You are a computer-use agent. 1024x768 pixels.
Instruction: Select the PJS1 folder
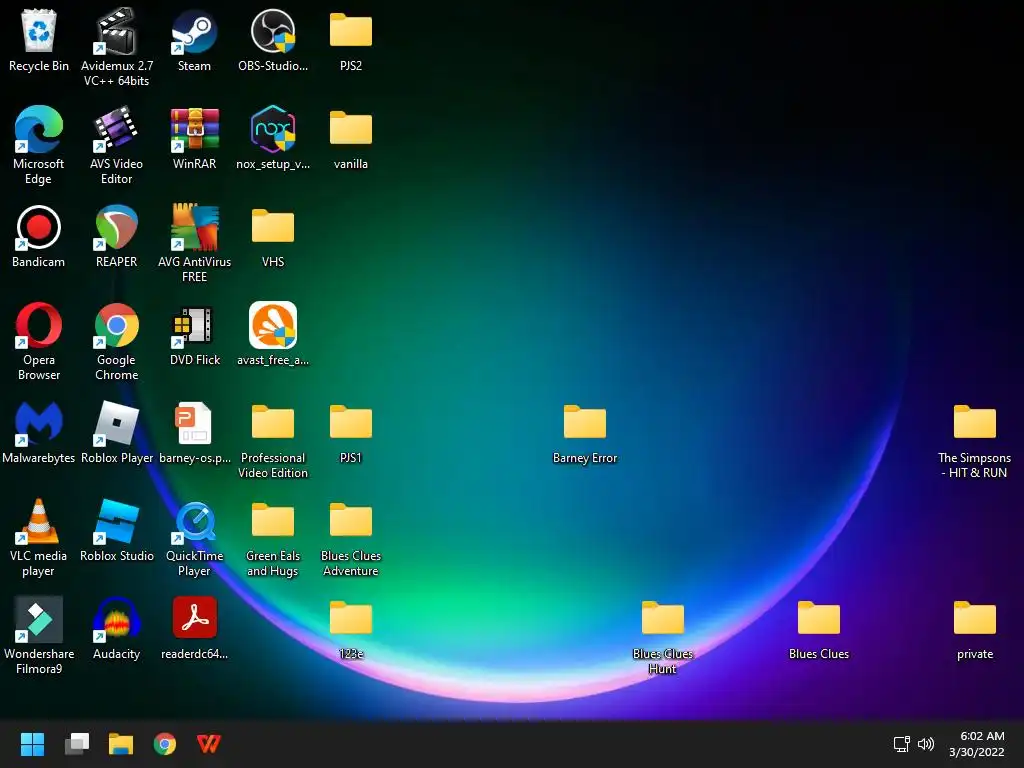point(351,423)
